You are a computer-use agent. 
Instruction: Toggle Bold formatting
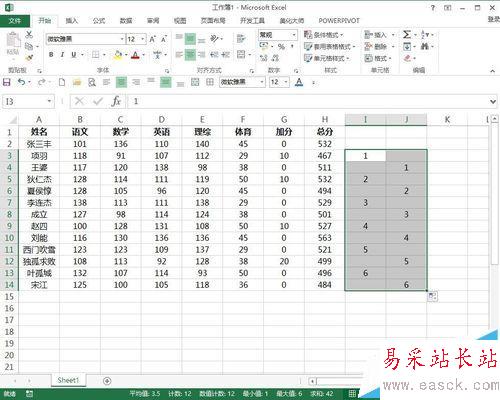51,55
